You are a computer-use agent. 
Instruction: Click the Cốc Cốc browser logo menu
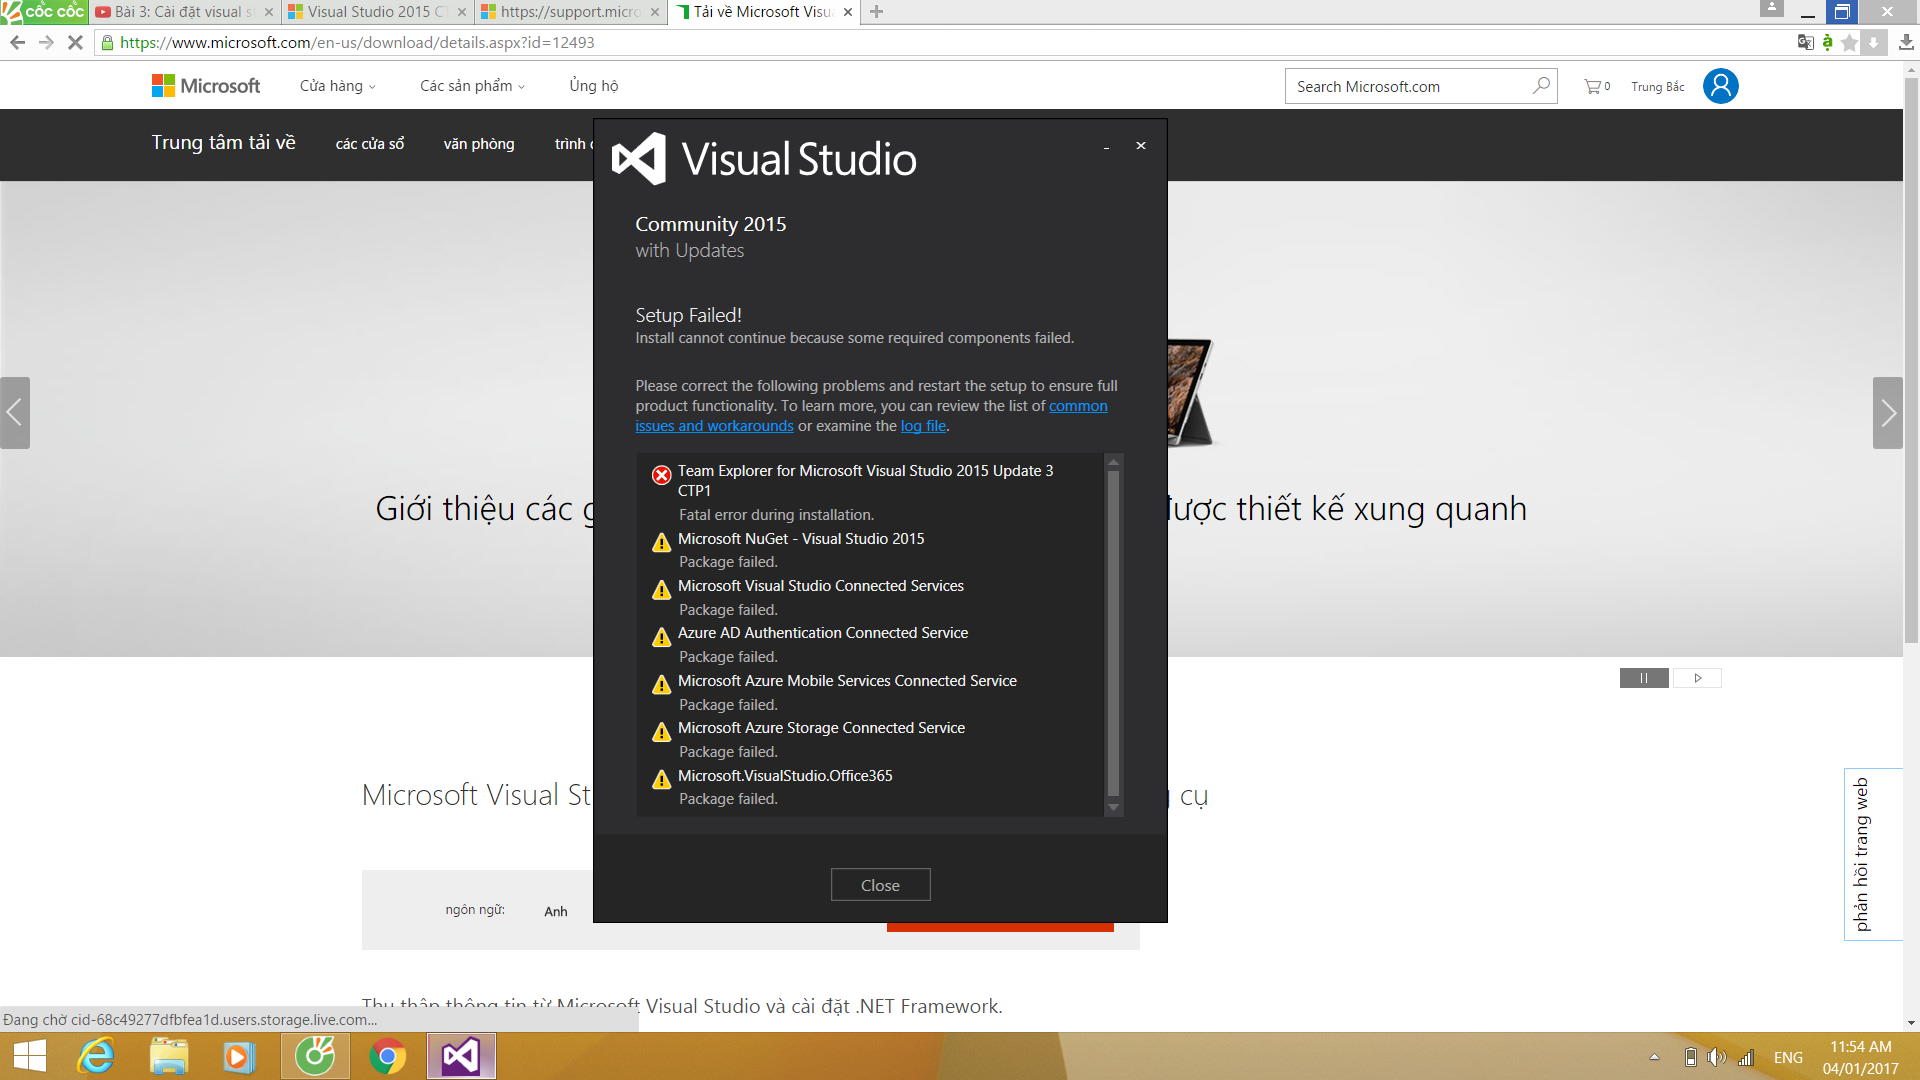coord(44,12)
